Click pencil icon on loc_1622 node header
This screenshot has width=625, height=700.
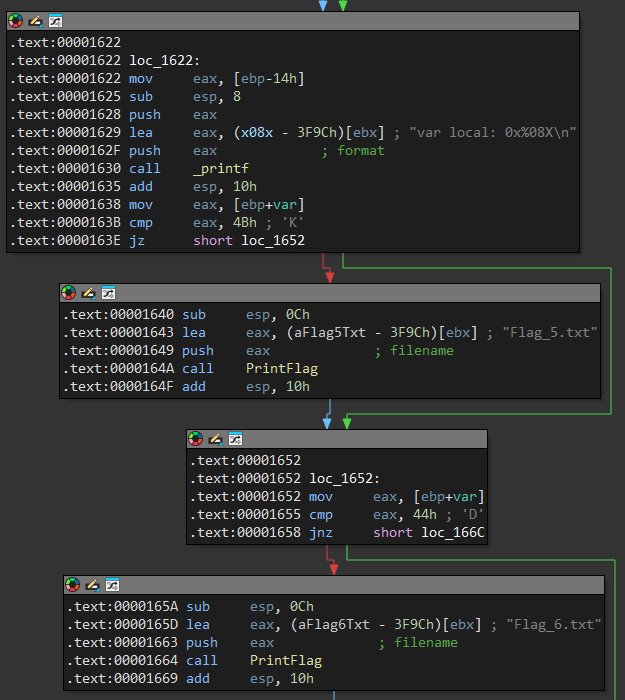(x=35, y=21)
